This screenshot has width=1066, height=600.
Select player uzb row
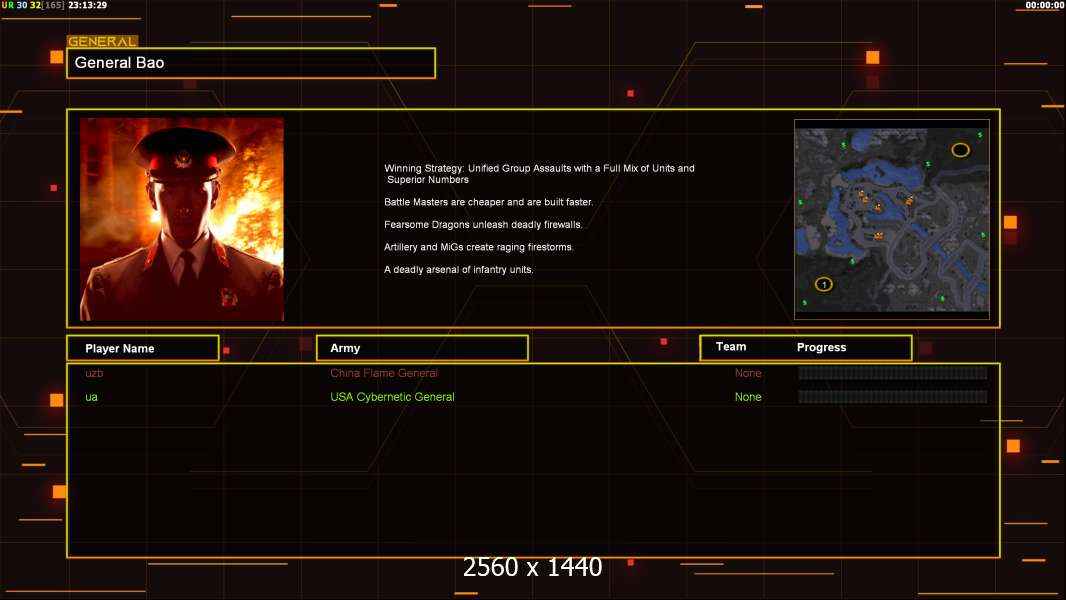tap(533, 373)
